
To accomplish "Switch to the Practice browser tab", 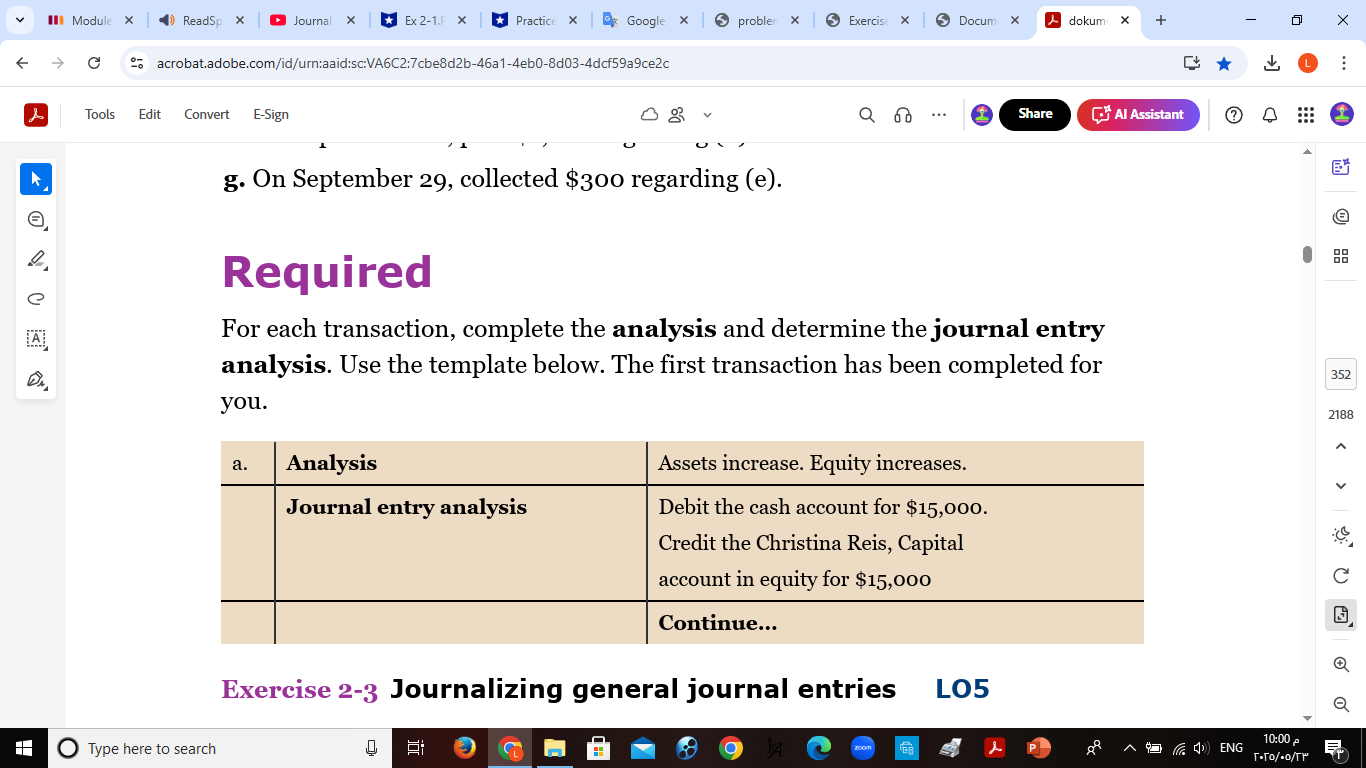I will pos(535,20).
